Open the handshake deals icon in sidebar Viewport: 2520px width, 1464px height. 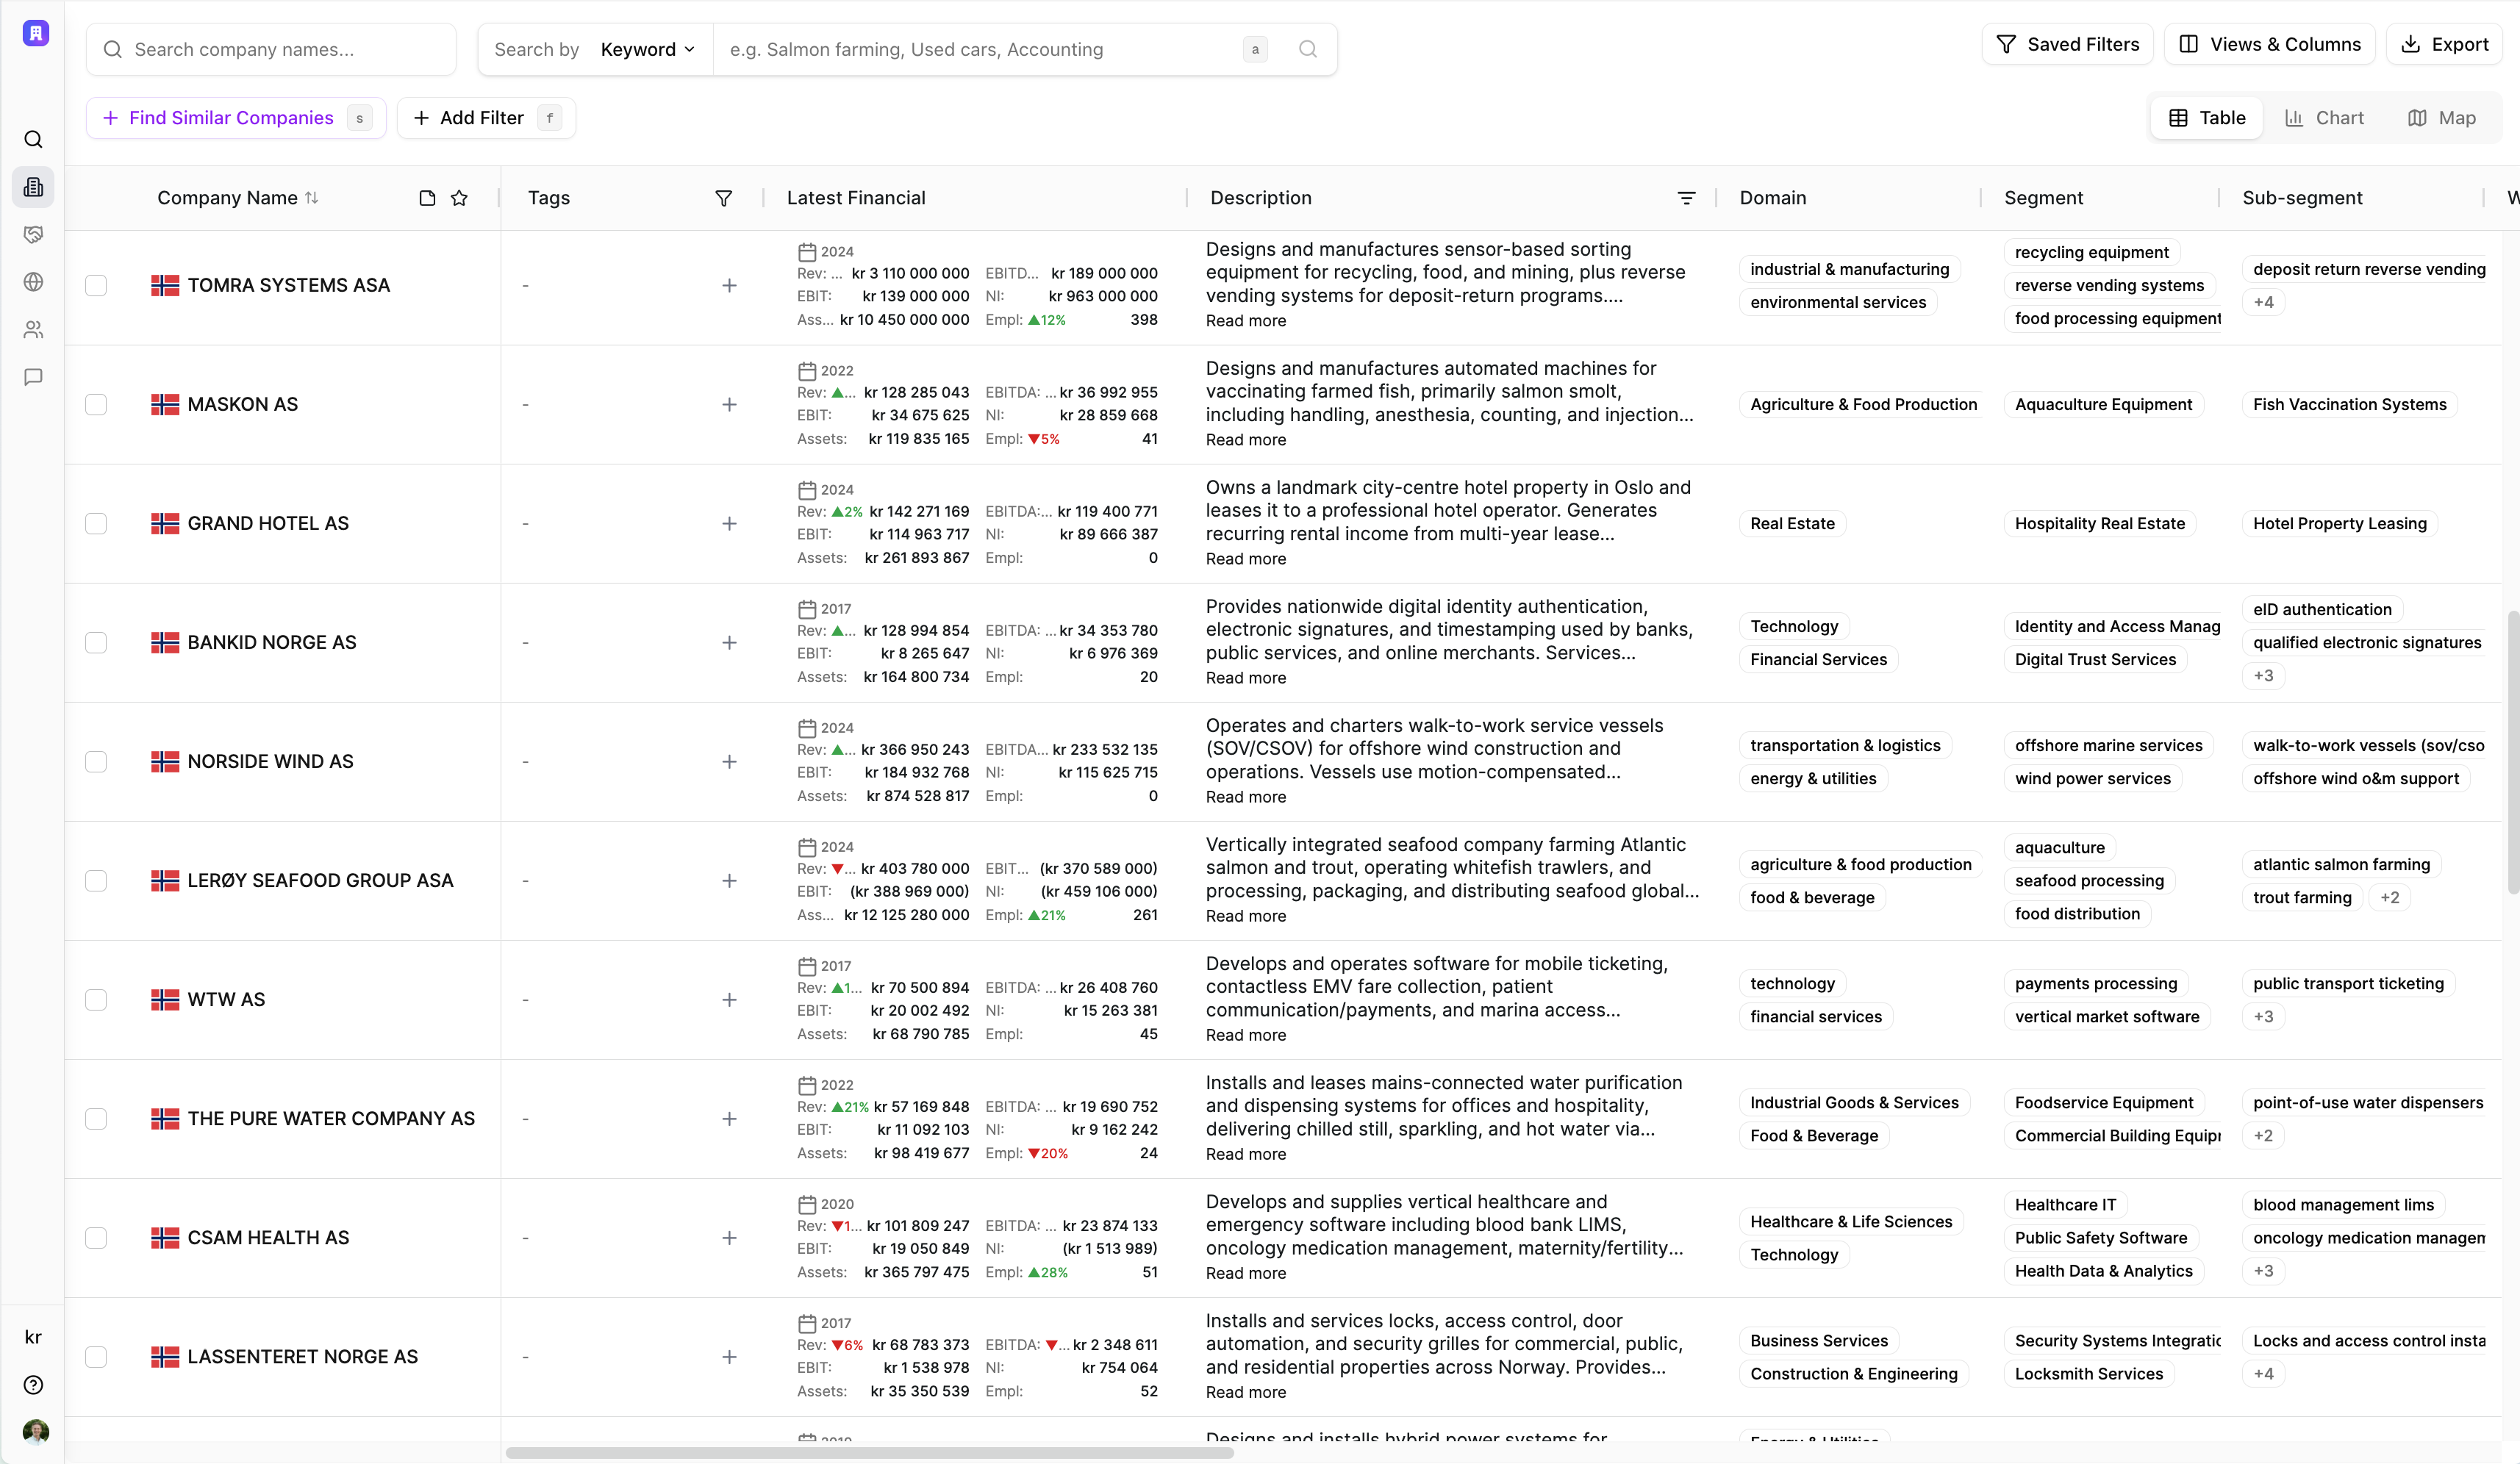(34, 234)
